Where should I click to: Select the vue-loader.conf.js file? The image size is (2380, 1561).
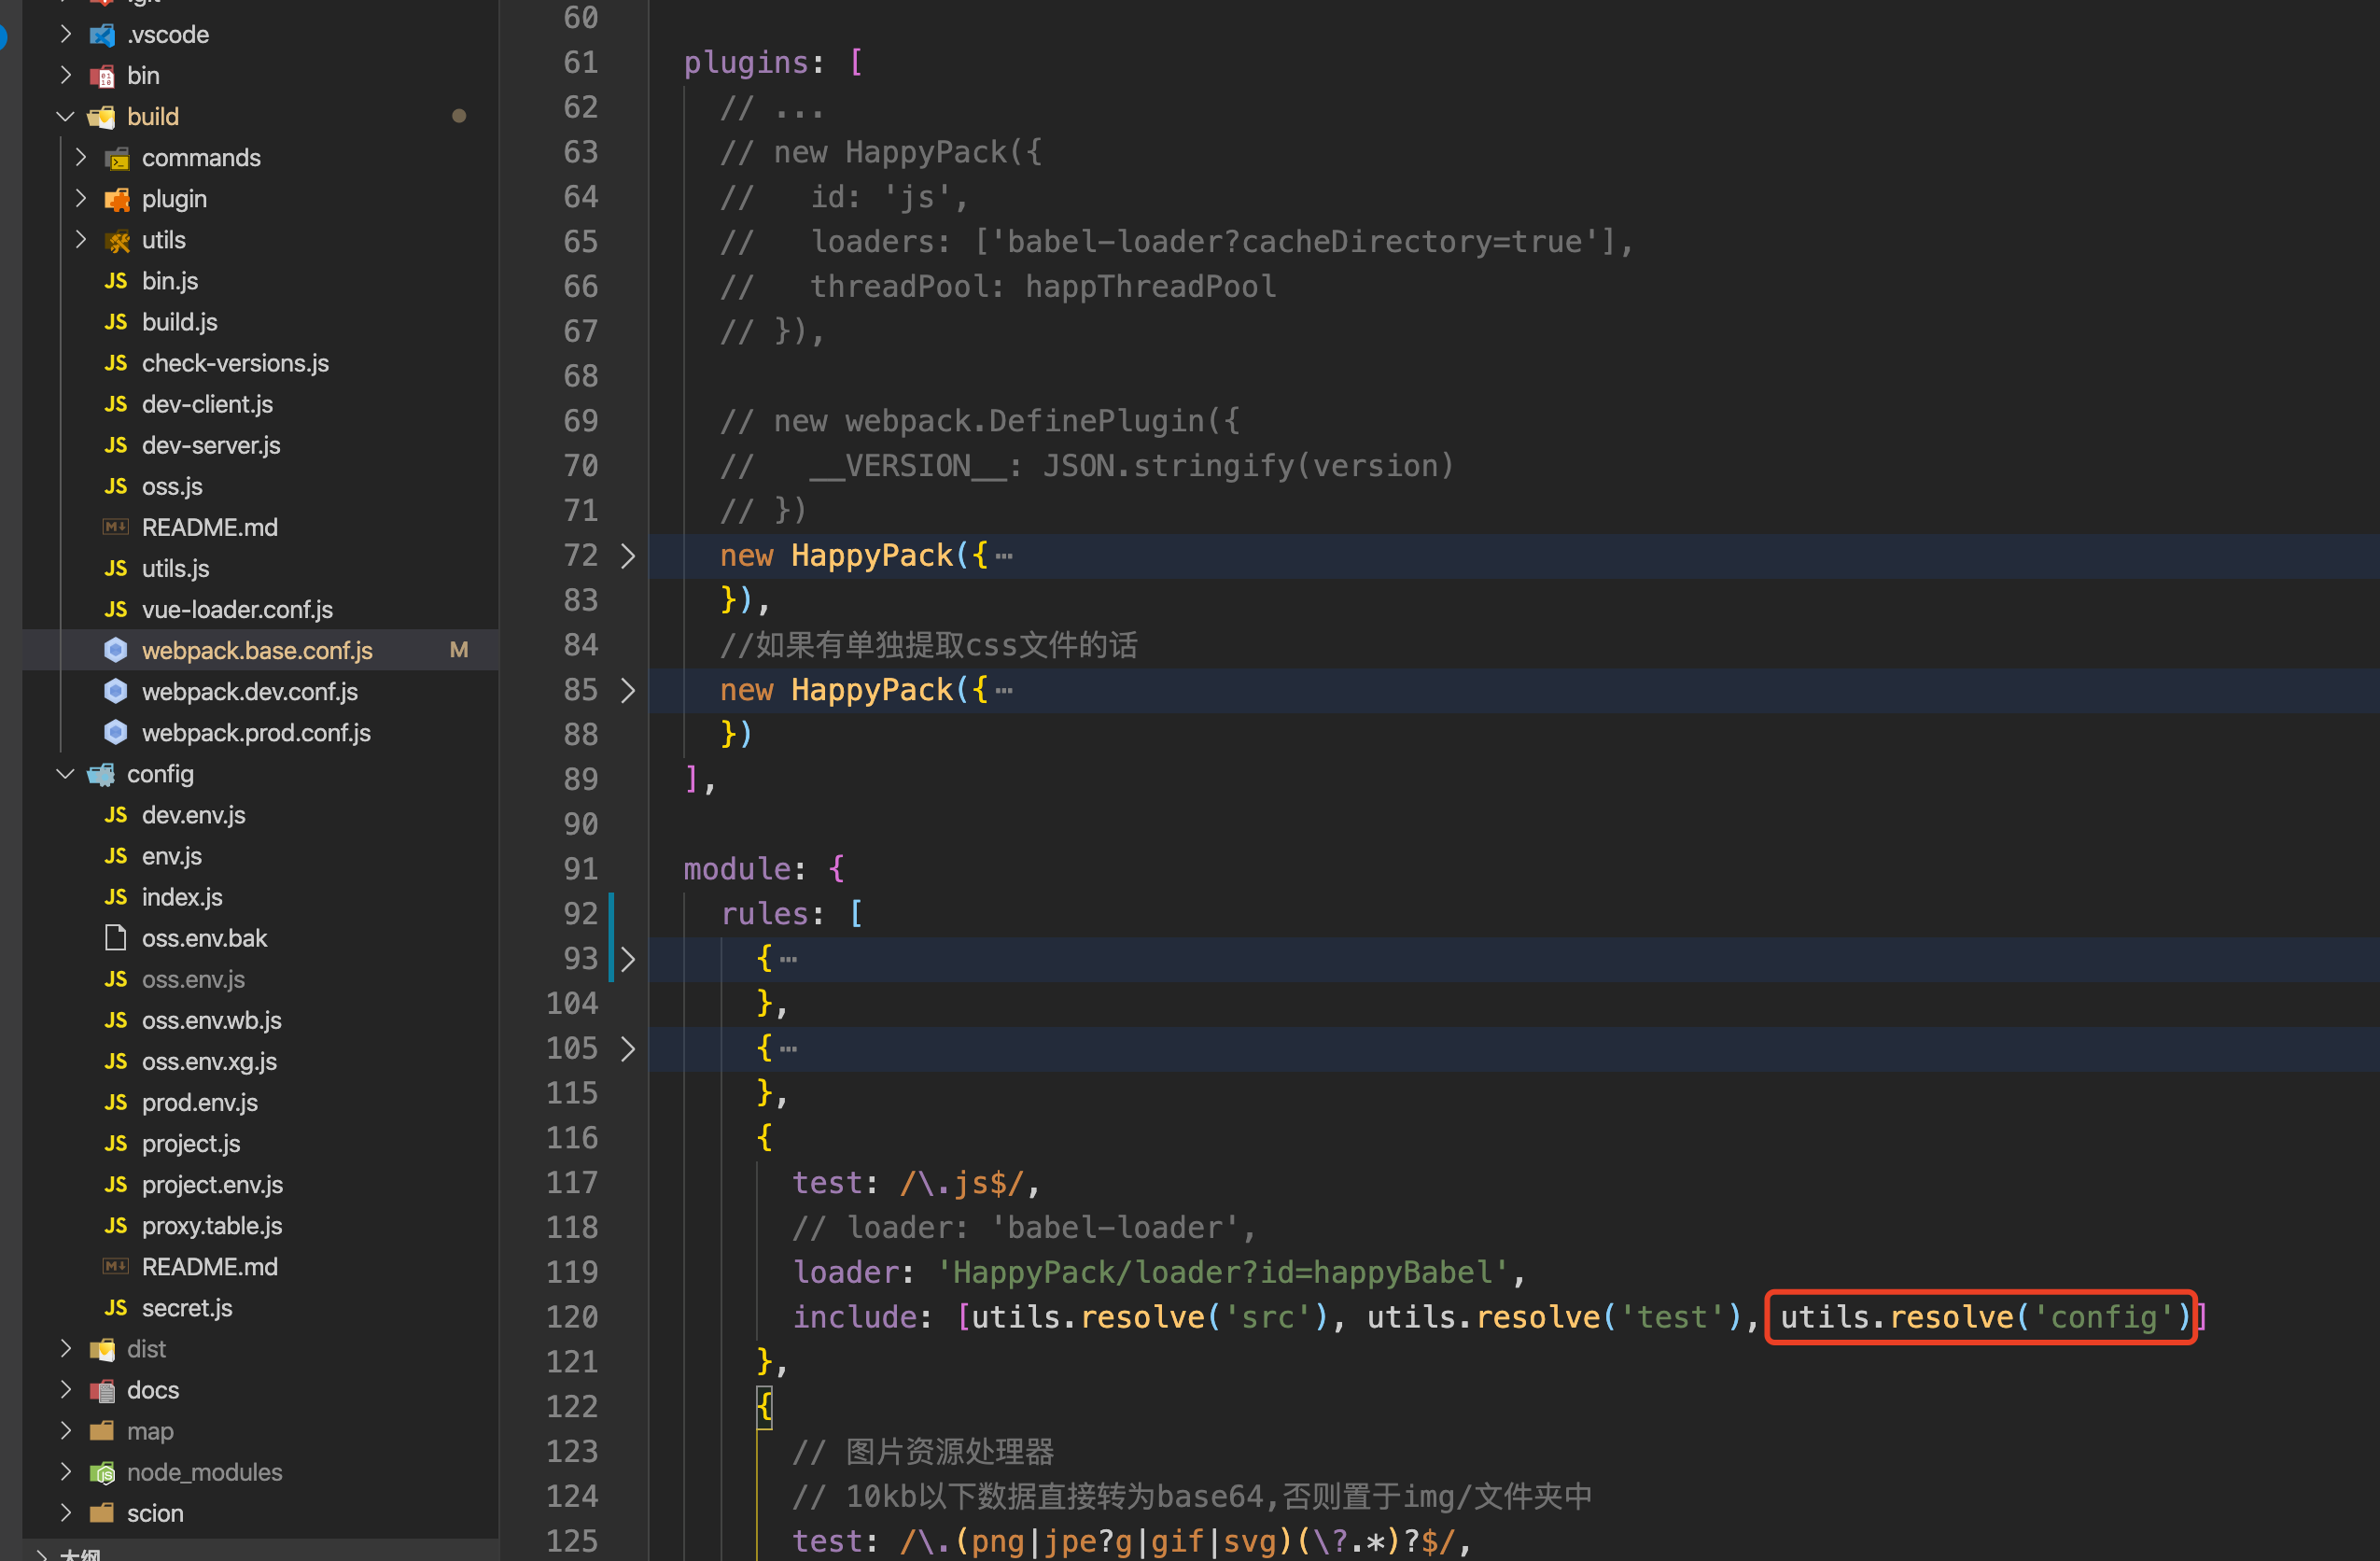[x=237, y=609]
